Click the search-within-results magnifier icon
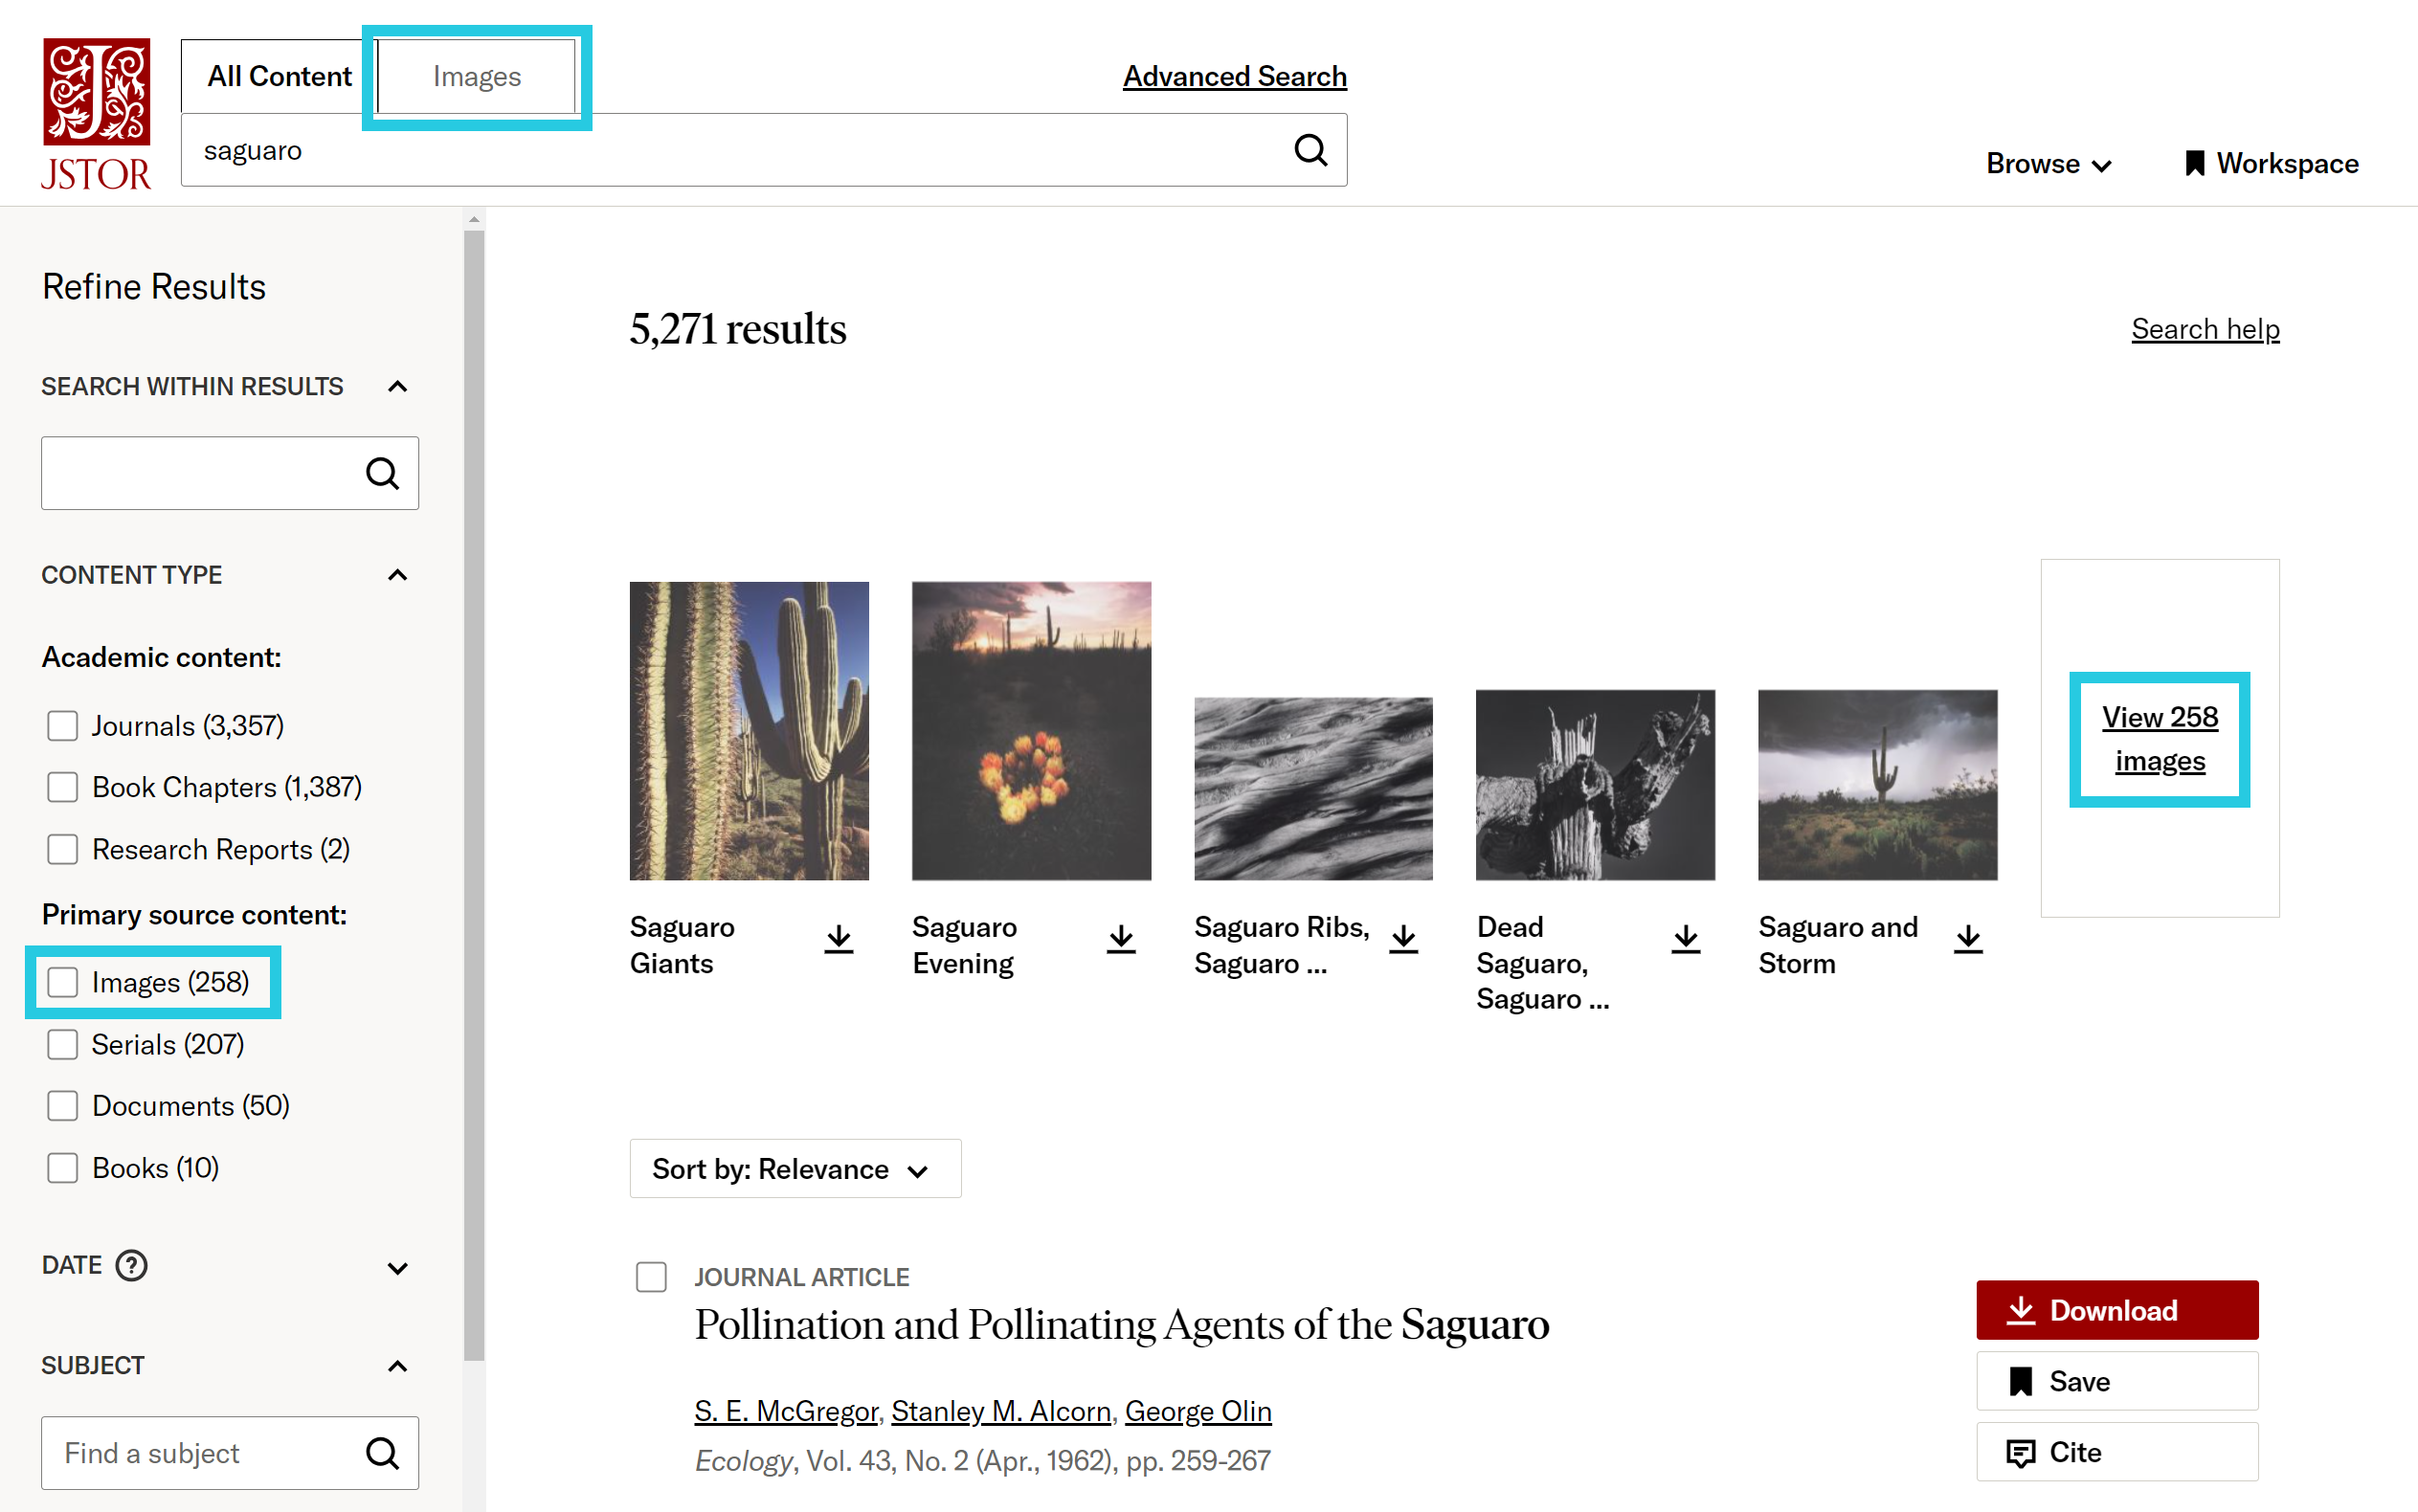2418x1512 pixels. pyautogui.click(x=382, y=473)
